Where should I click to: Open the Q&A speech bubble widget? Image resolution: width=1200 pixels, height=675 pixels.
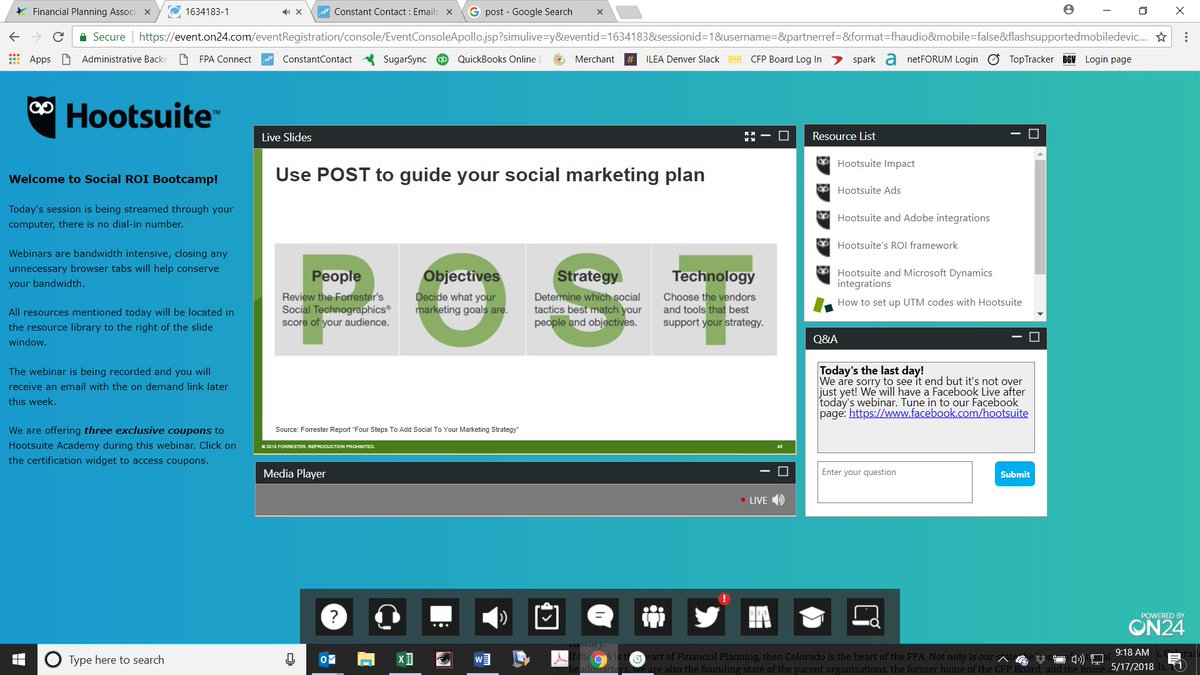tap(600, 617)
